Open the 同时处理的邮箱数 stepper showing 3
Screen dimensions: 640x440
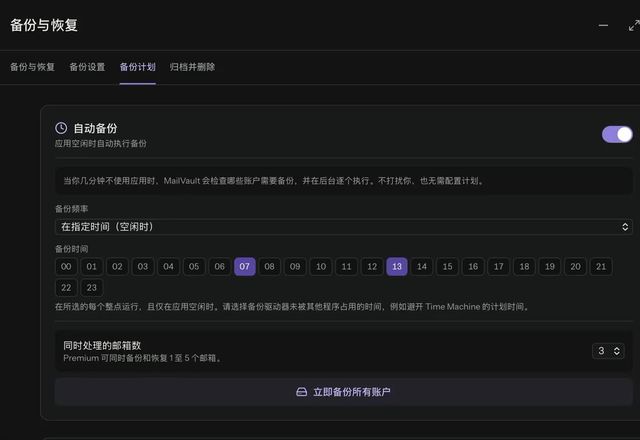click(x=608, y=351)
